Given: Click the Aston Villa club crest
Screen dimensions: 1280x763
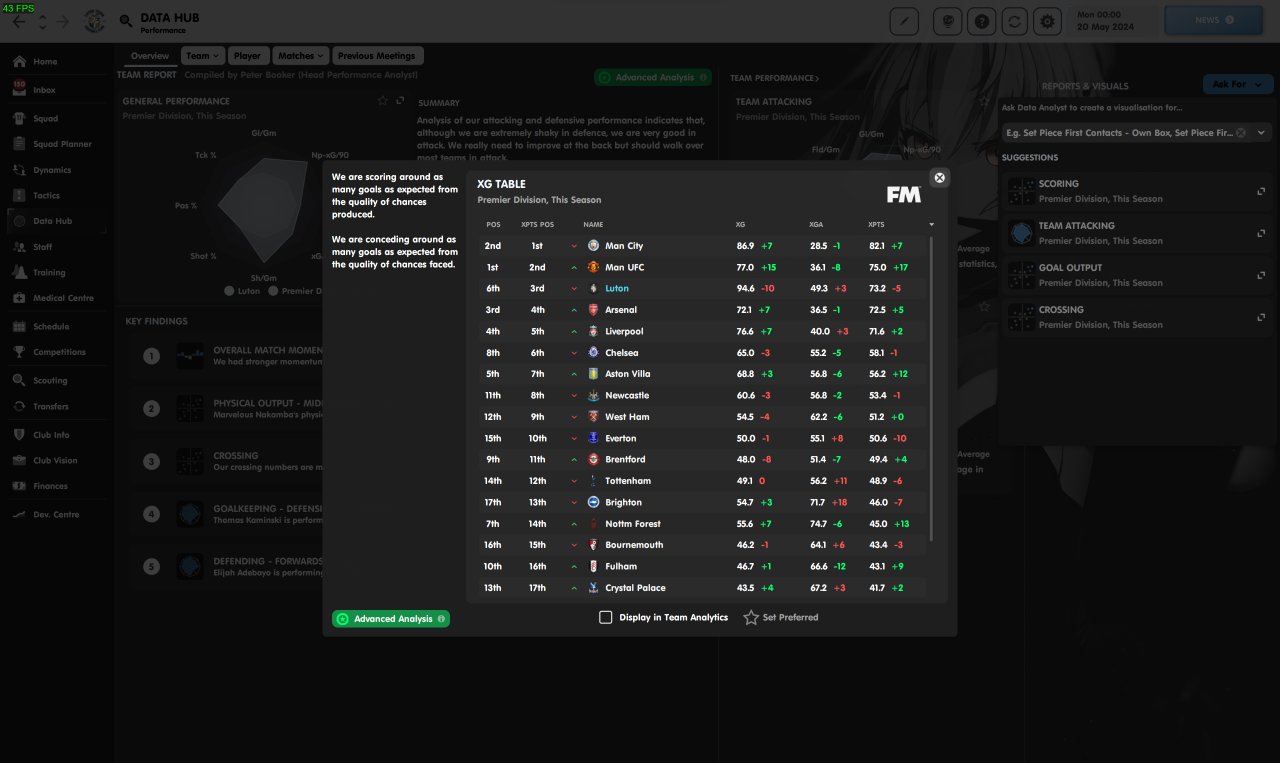Looking at the screenshot, I should tap(594, 374).
